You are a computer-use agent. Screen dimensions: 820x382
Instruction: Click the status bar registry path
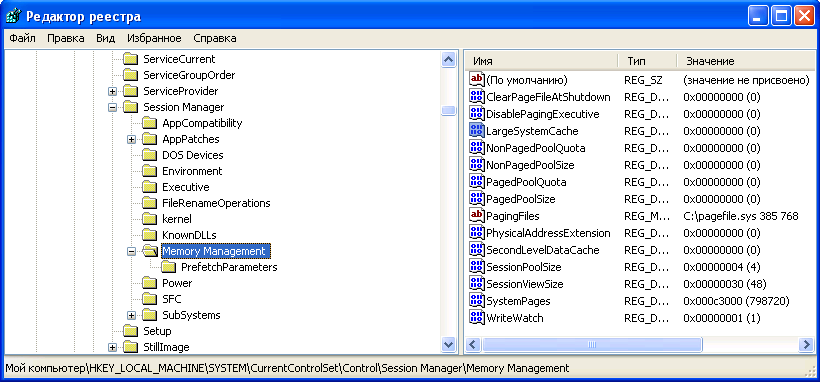click(x=287, y=368)
